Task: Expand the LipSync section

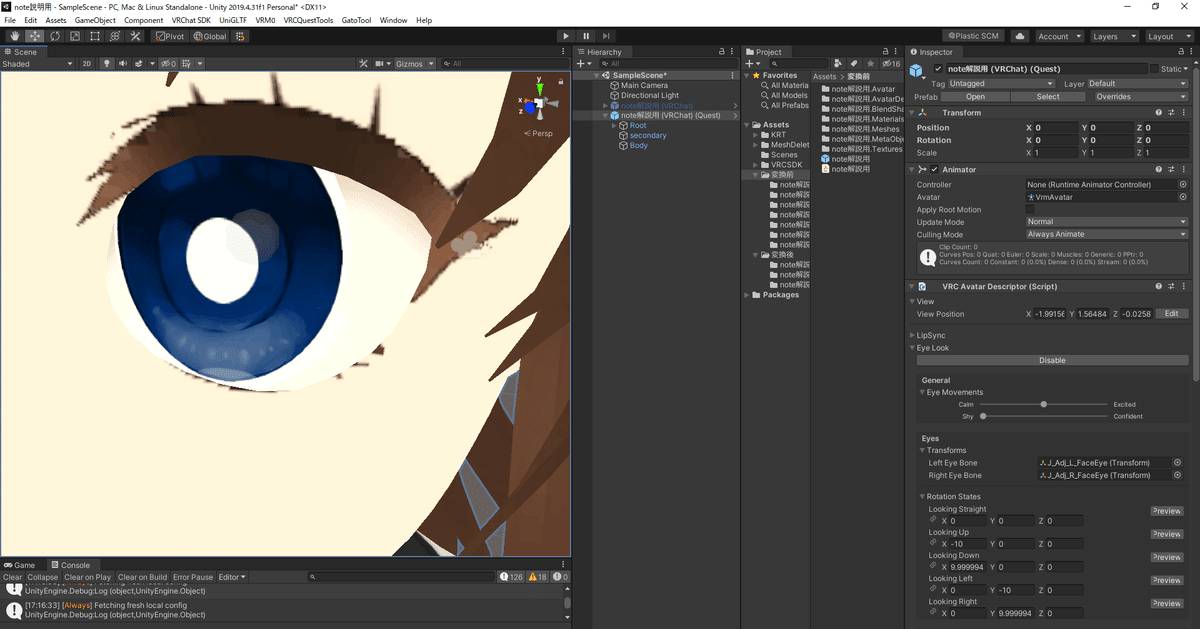Action: point(913,335)
